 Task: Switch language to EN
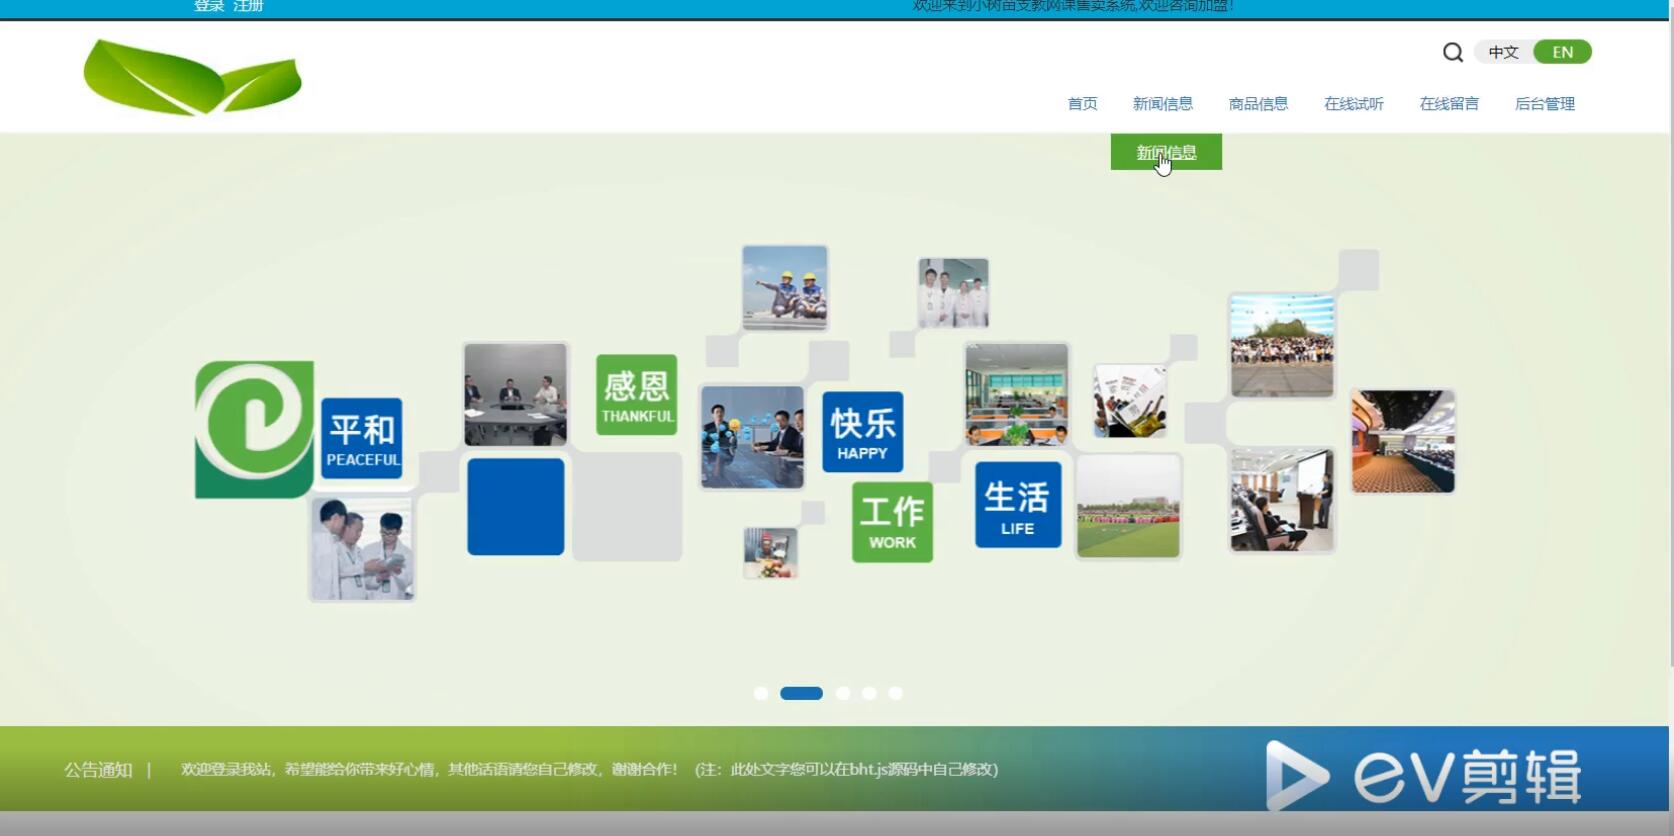(x=1562, y=52)
